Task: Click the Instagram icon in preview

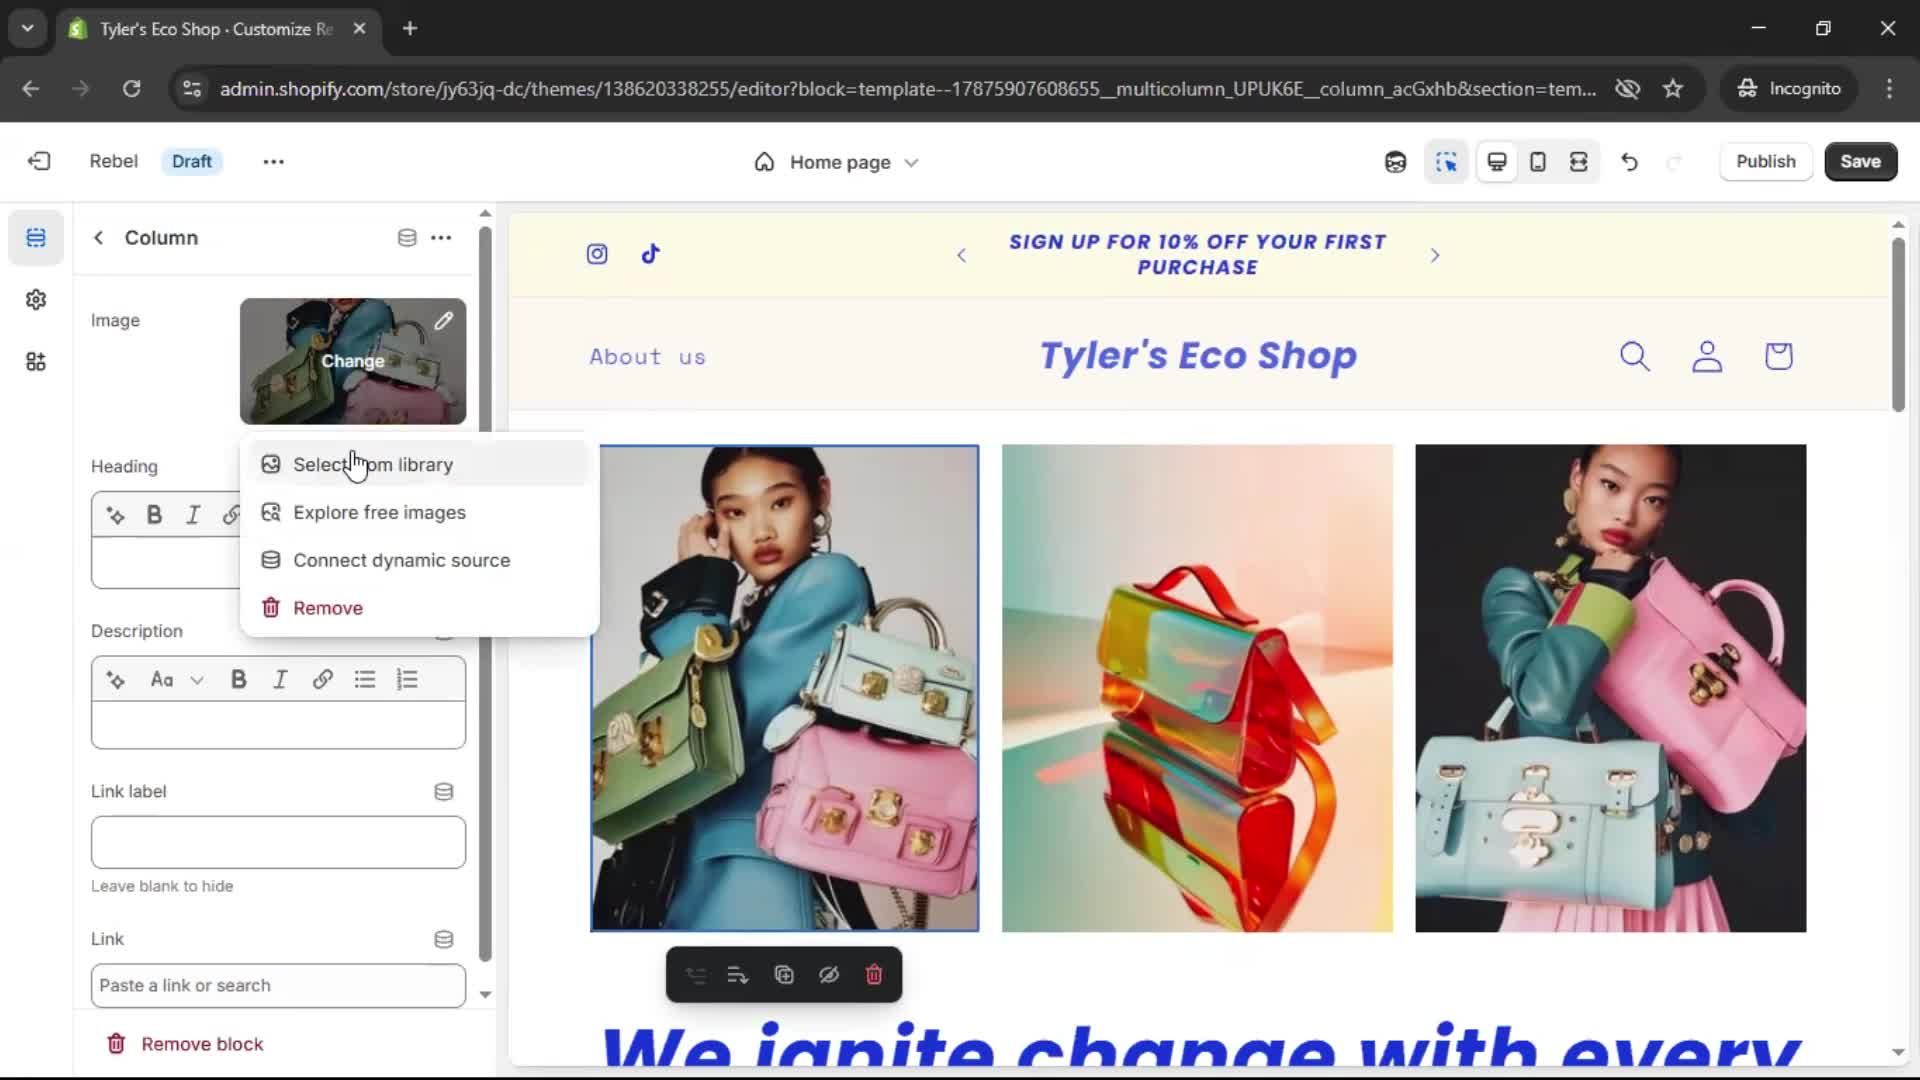Action: point(597,254)
